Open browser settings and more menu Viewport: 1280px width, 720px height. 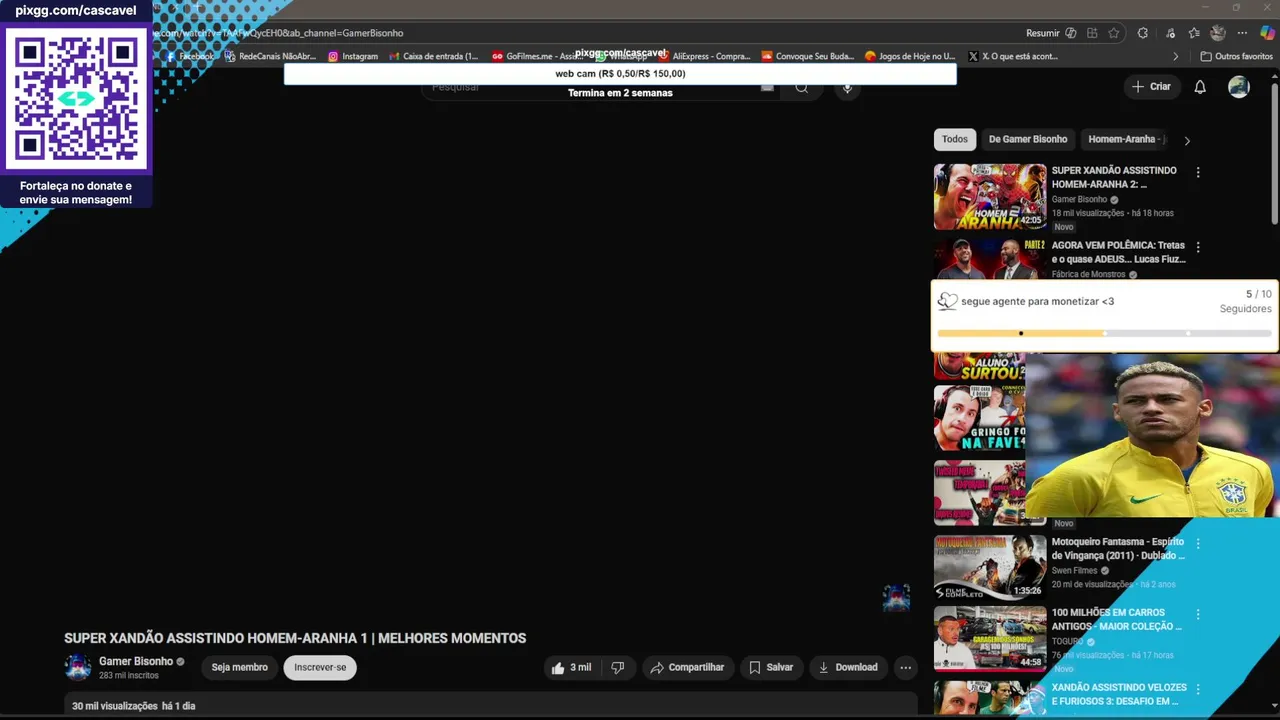click(x=1242, y=33)
